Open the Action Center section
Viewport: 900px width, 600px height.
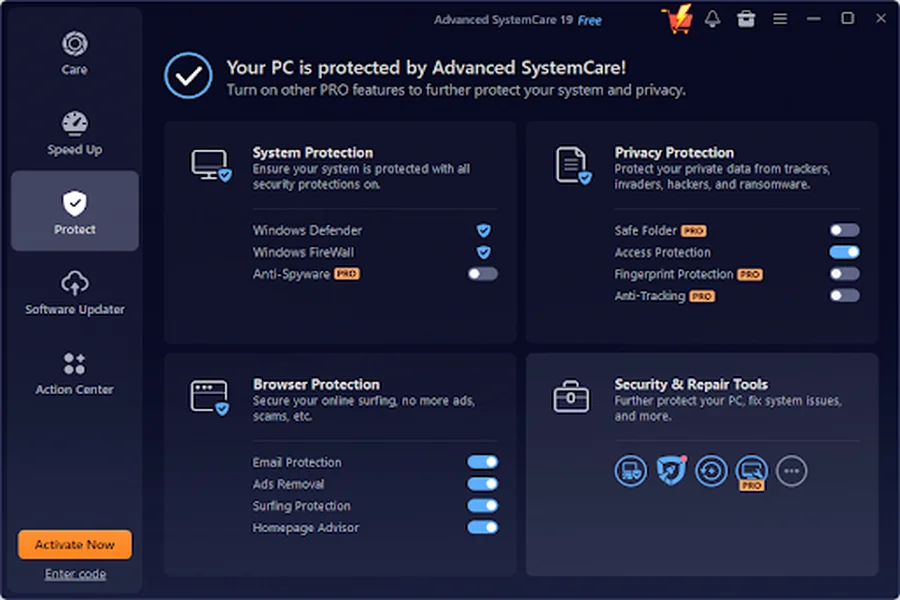click(75, 373)
